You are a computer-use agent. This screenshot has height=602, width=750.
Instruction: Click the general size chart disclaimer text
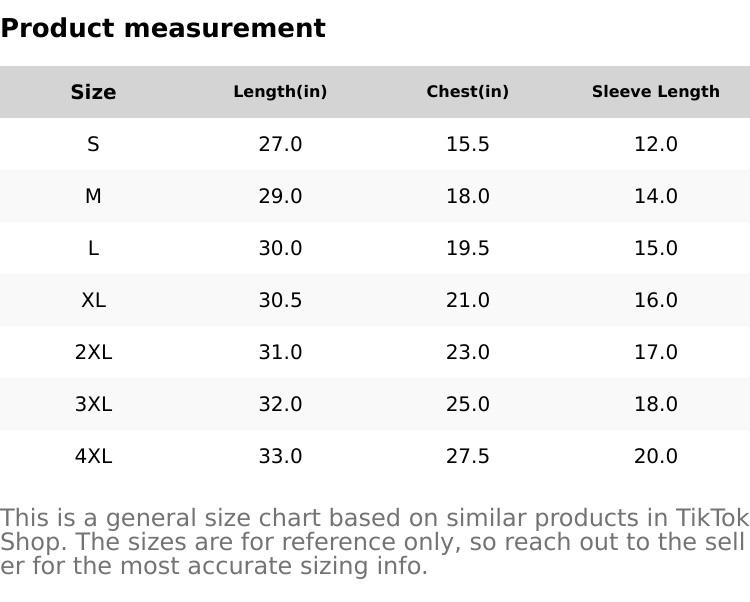(x=374, y=542)
